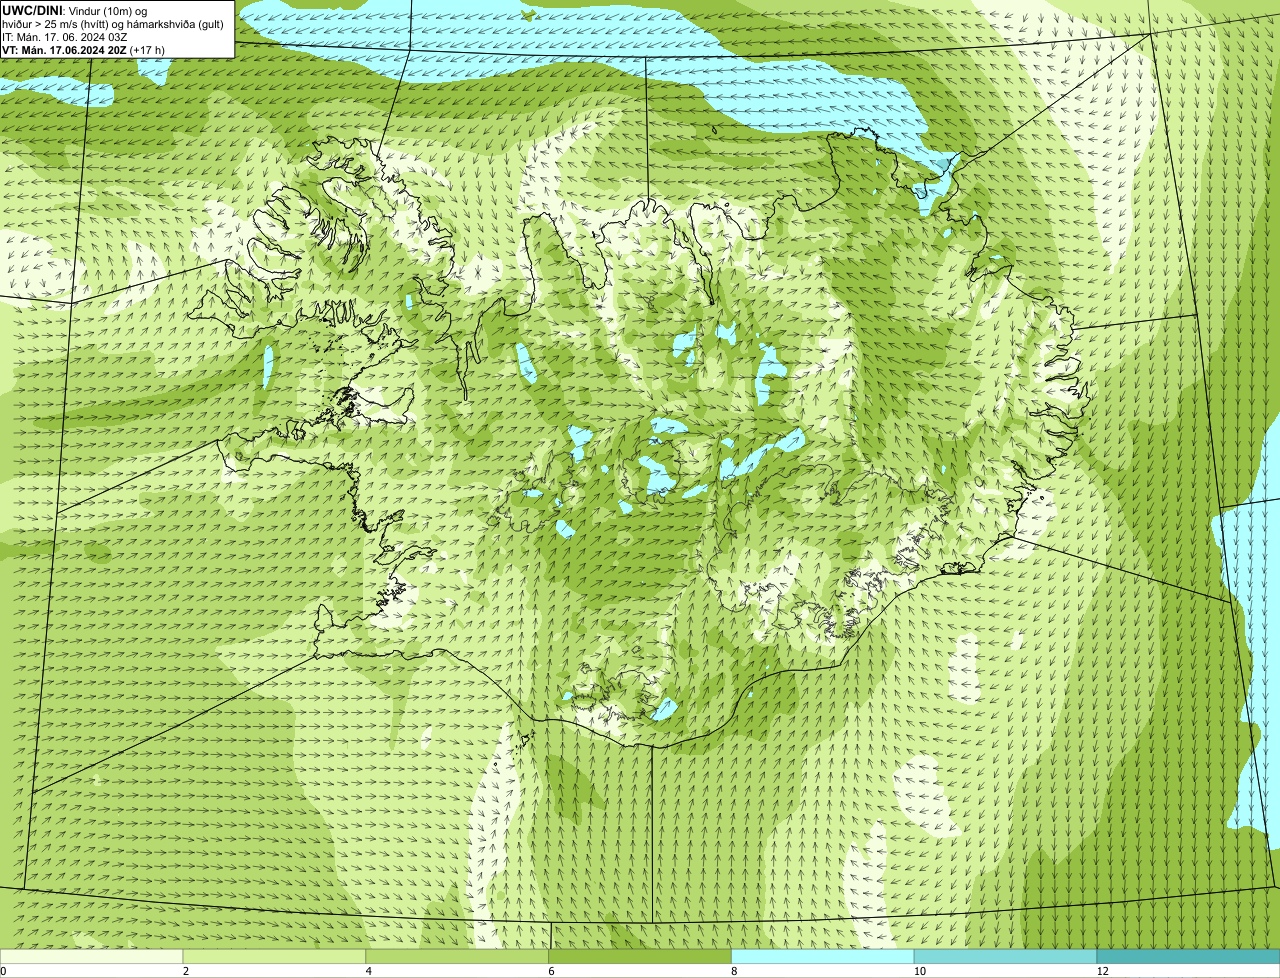Click the valid time line "VT: Mán. 17.06.2024 20Z (+17 h)"

click(83, 49)
